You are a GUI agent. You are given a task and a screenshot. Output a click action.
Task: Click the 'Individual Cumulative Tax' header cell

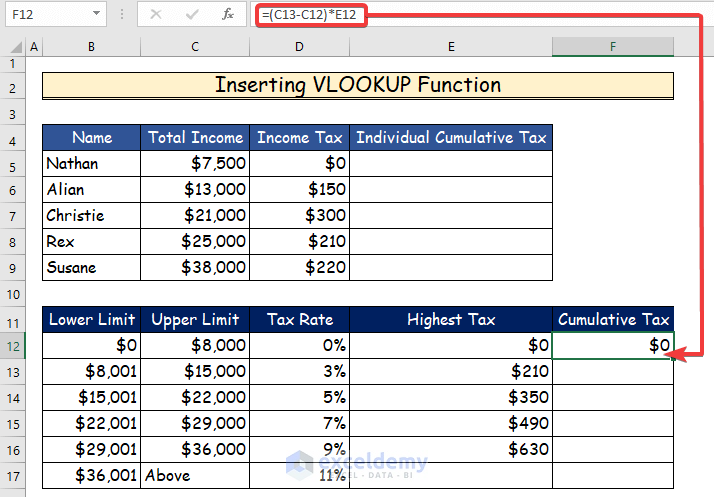[451, 138]
